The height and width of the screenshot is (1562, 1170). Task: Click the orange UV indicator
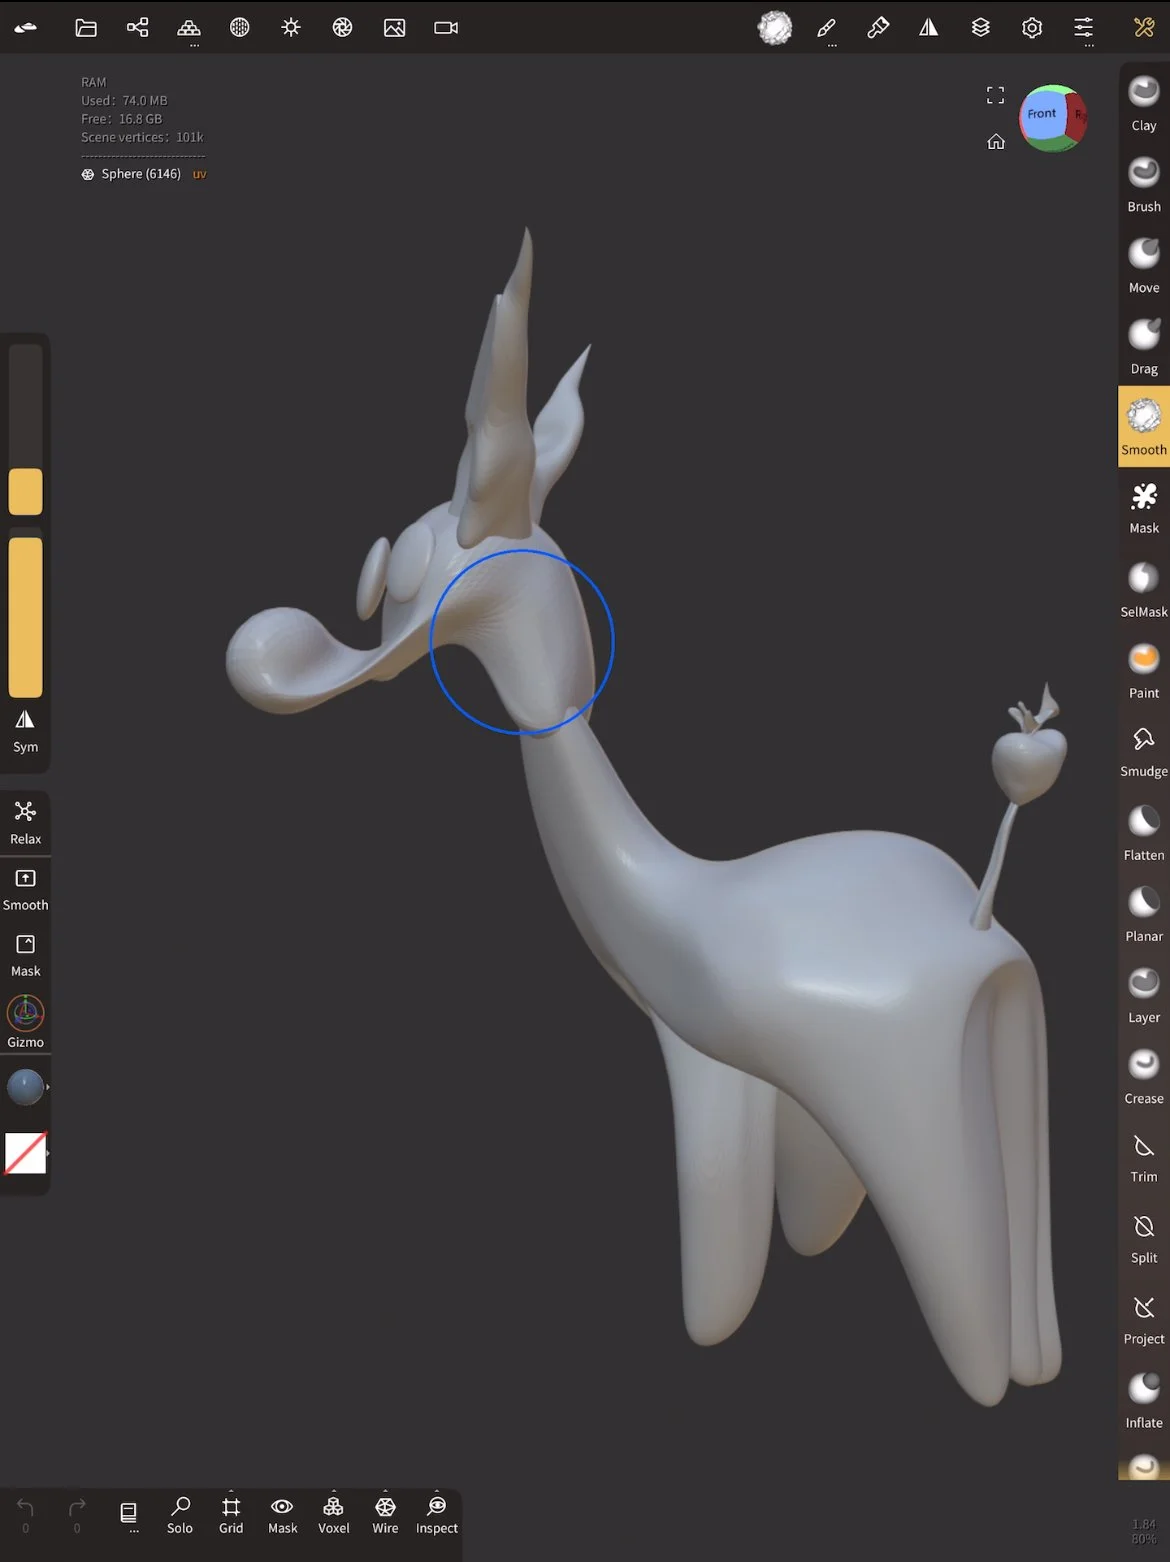click(x=199, y=174)
